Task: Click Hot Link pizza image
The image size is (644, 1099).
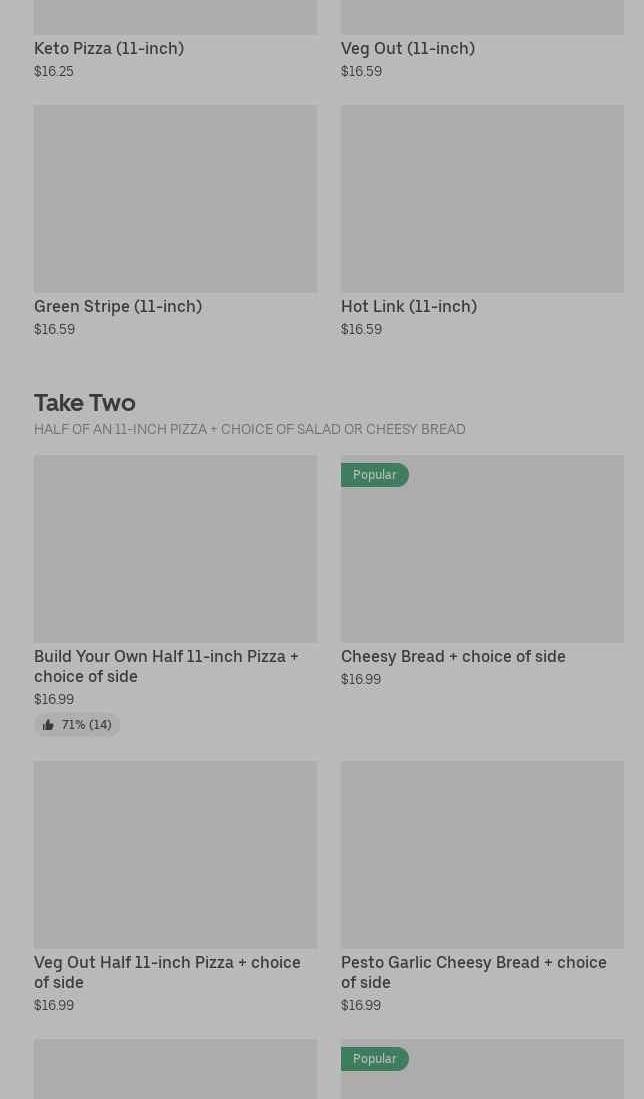Action: (x=482, y=199)
